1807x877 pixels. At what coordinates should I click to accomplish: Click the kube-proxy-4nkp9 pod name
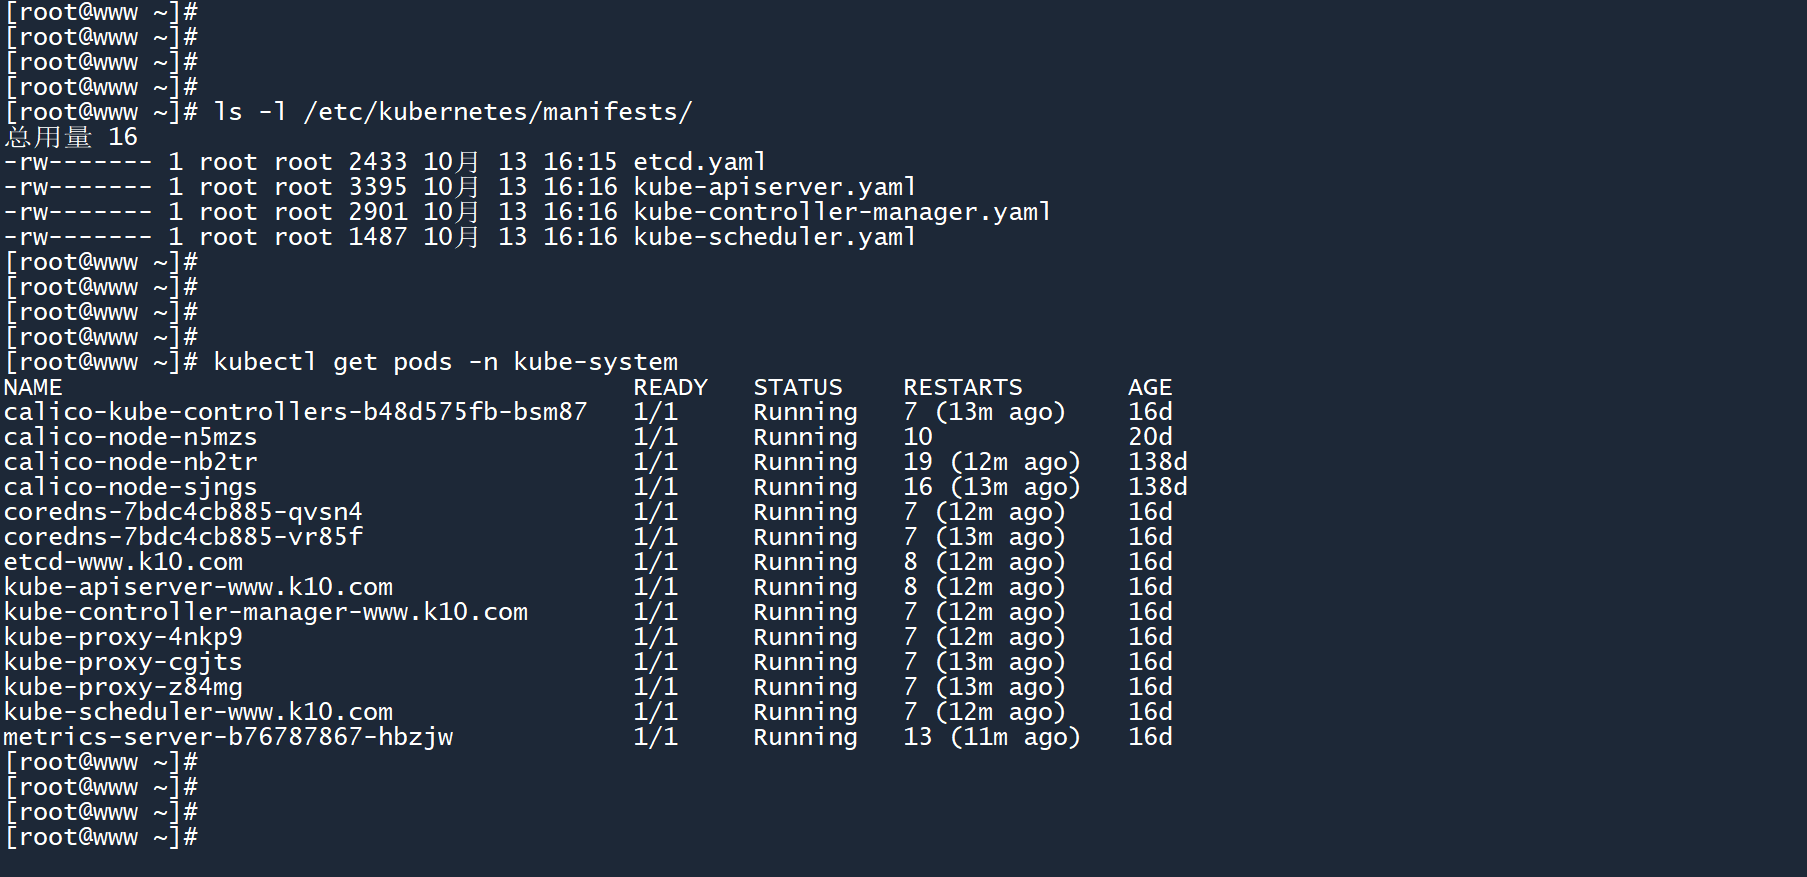[x=123, y=637]
